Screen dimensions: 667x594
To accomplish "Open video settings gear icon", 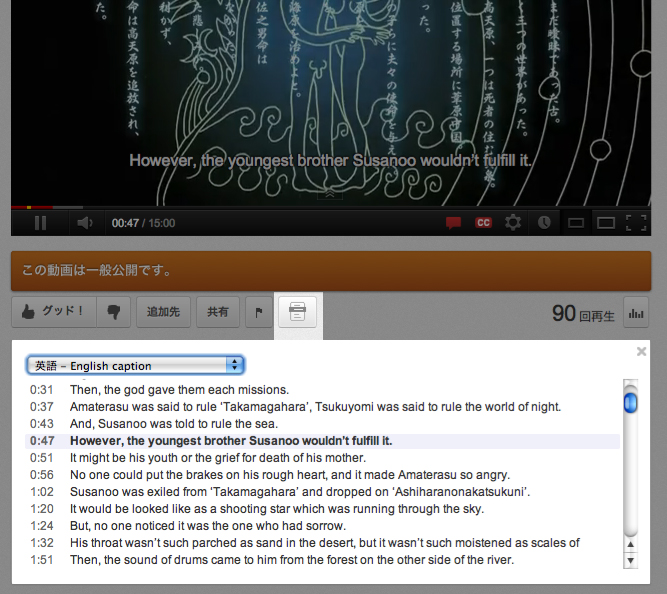I will tap(513, 223).
